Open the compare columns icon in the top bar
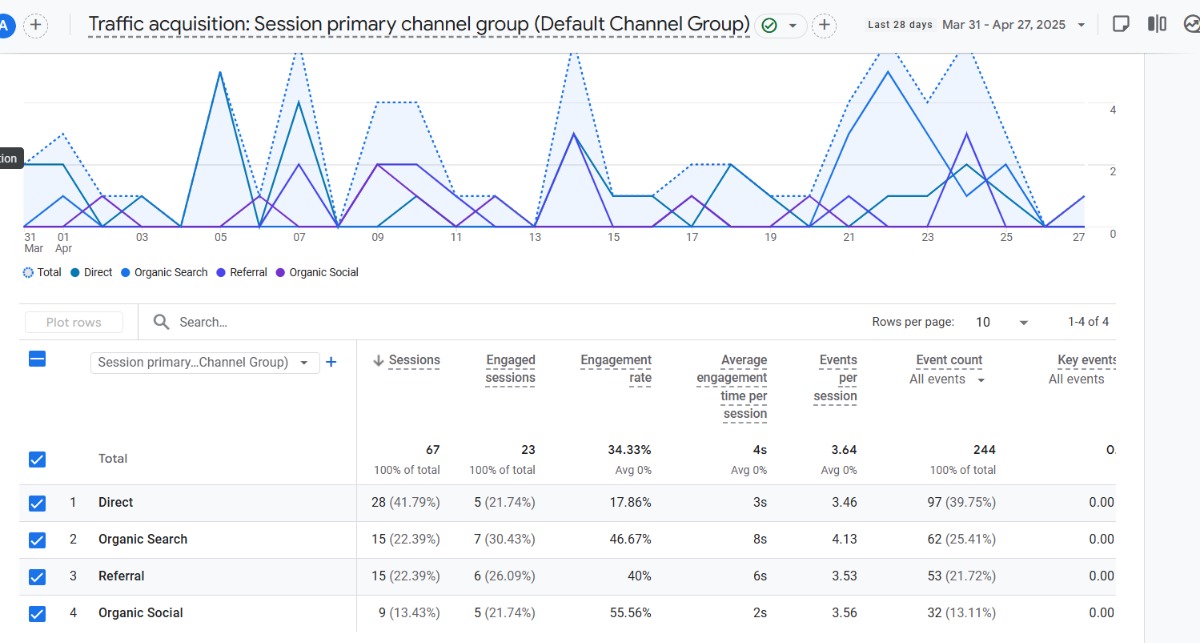1200x643 pixels. point(1157,24)
